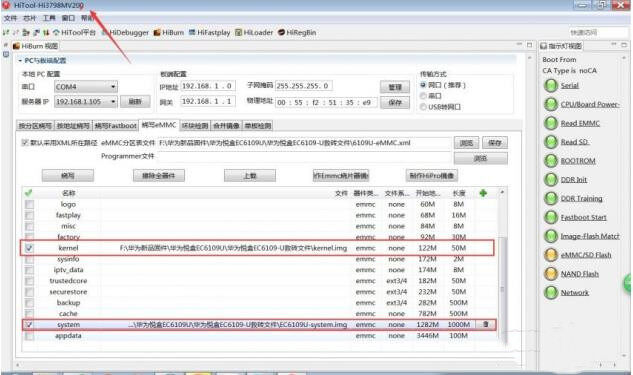Open the fourth menu (窗口) in menu bar

pos(68,18)
